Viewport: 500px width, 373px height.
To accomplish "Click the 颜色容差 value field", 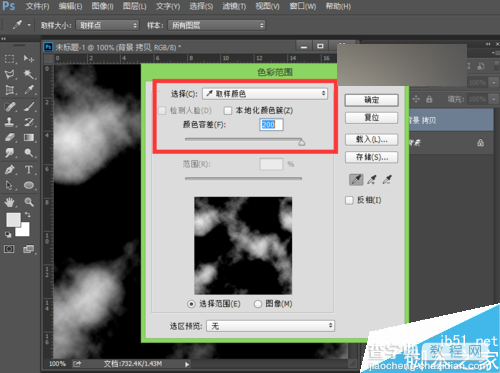I will click(x=271, y=125).
